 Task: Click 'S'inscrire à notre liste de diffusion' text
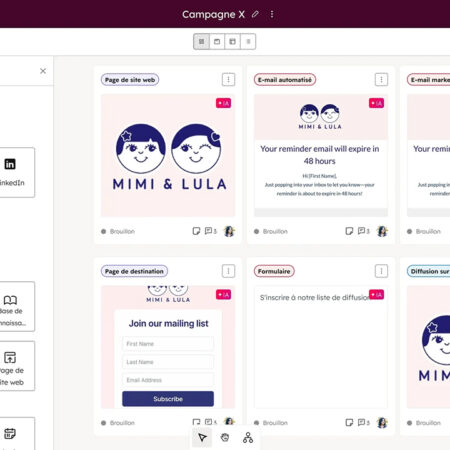pyautogui.click(x=314, y=297)
